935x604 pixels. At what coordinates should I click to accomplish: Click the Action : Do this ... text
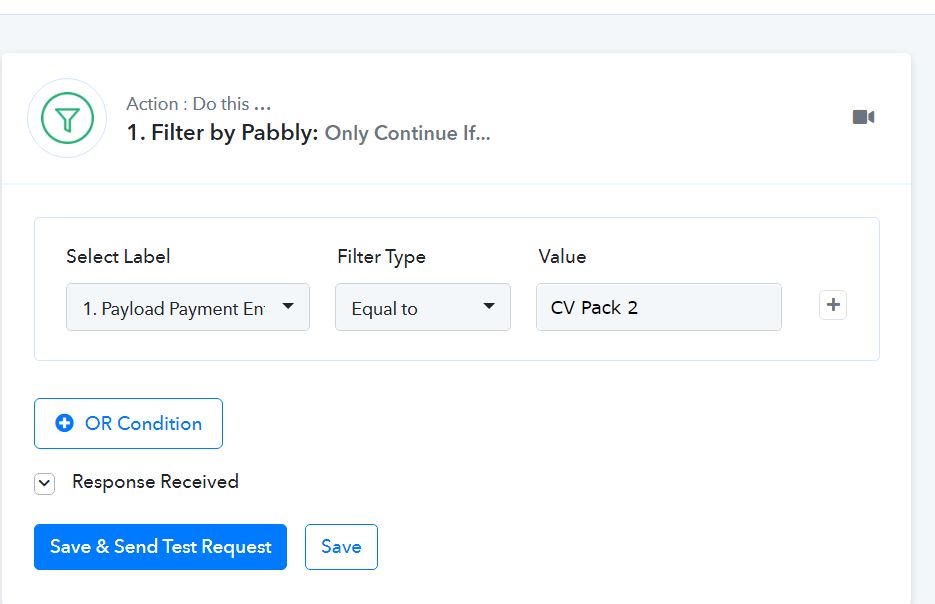pyautogui.click(x=199, y=104)
